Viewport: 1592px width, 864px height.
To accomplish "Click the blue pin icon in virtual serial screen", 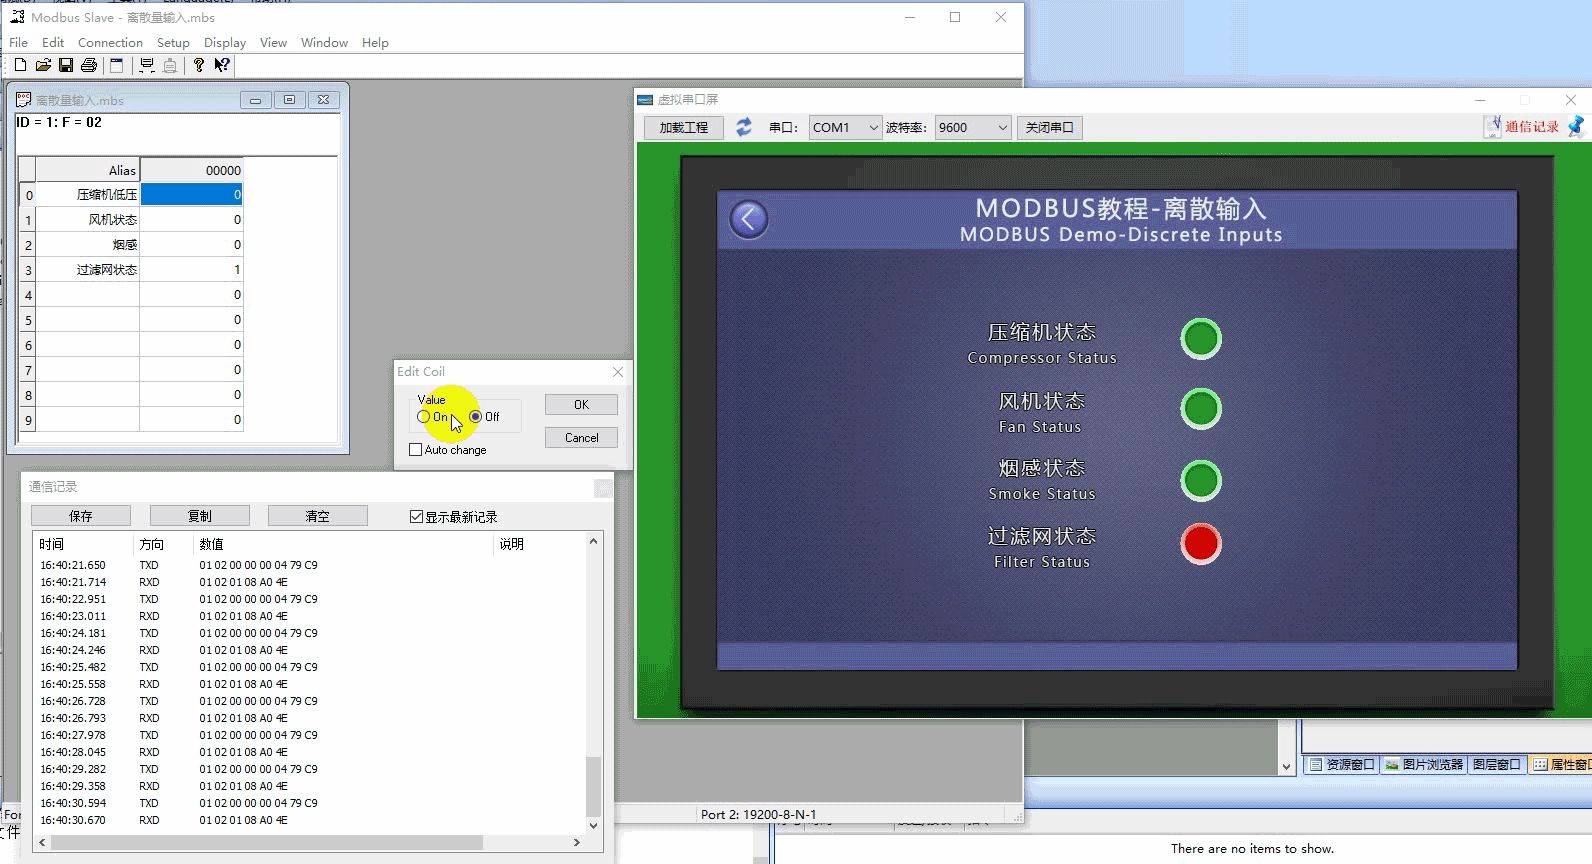I will click(1576, 126).
